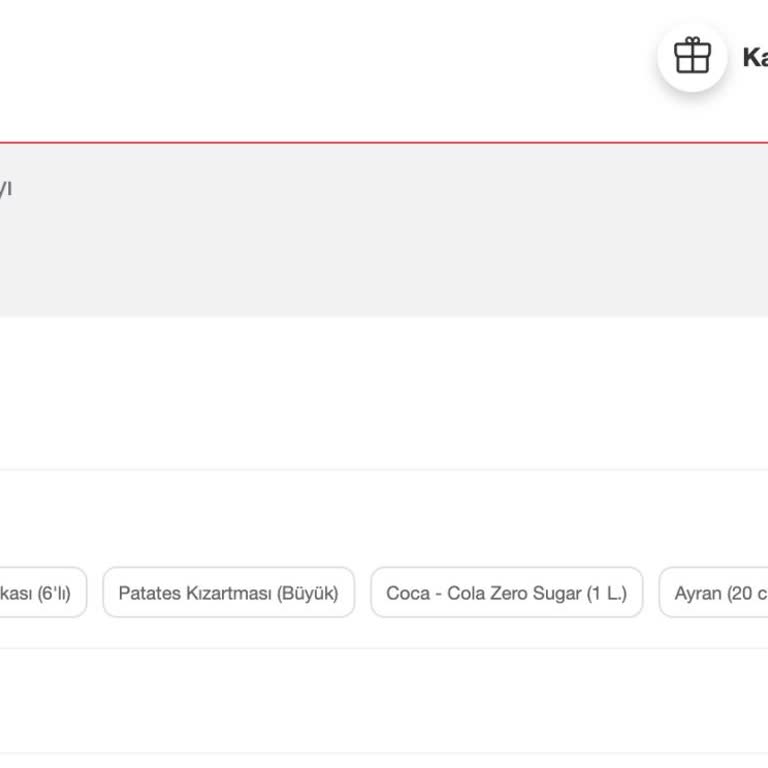Click the word "Ayran" on the last chip
768x768 pixels.
tap(698, 593)
